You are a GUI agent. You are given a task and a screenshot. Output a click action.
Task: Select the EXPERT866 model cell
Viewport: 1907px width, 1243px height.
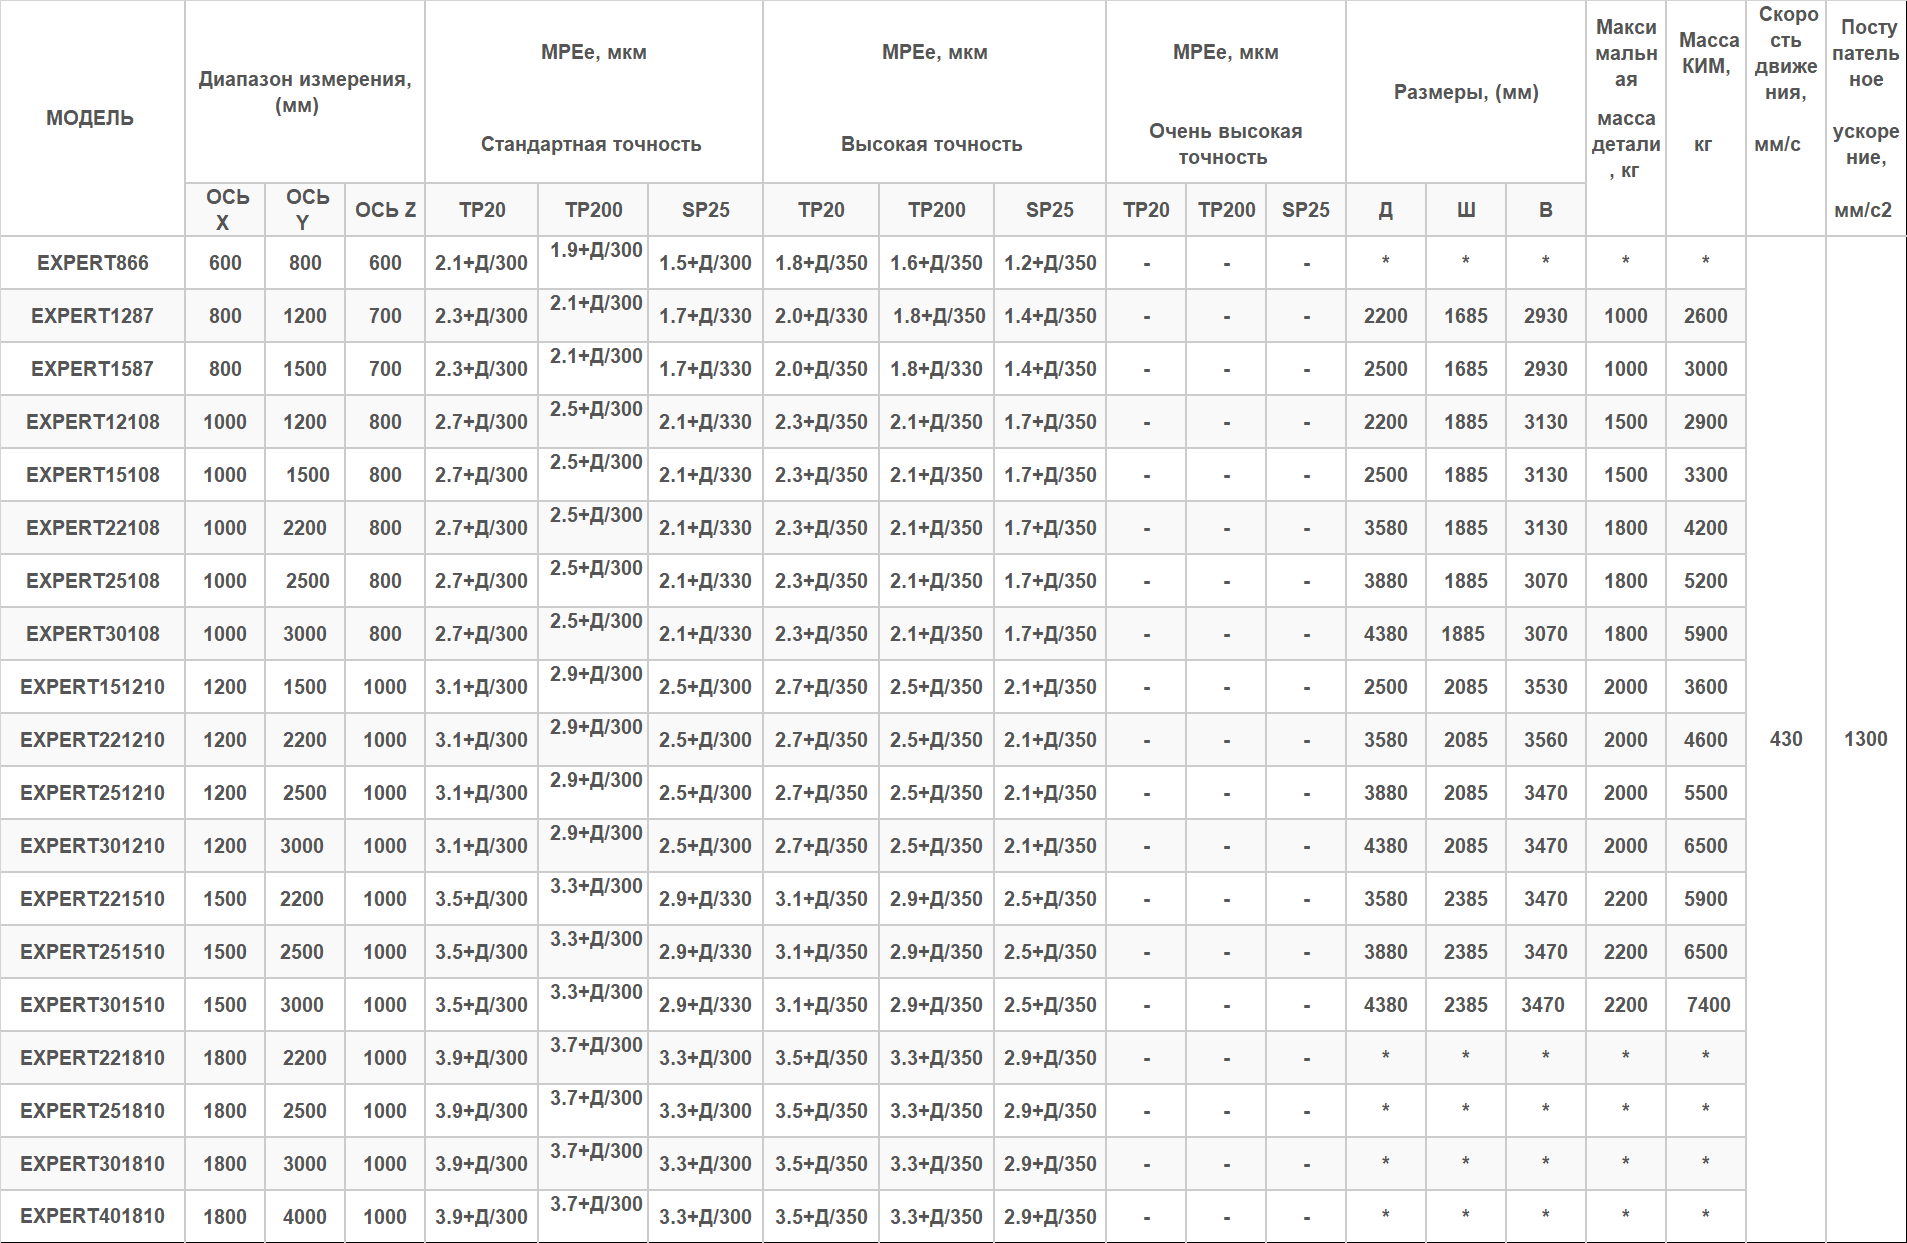click(92, 263)
